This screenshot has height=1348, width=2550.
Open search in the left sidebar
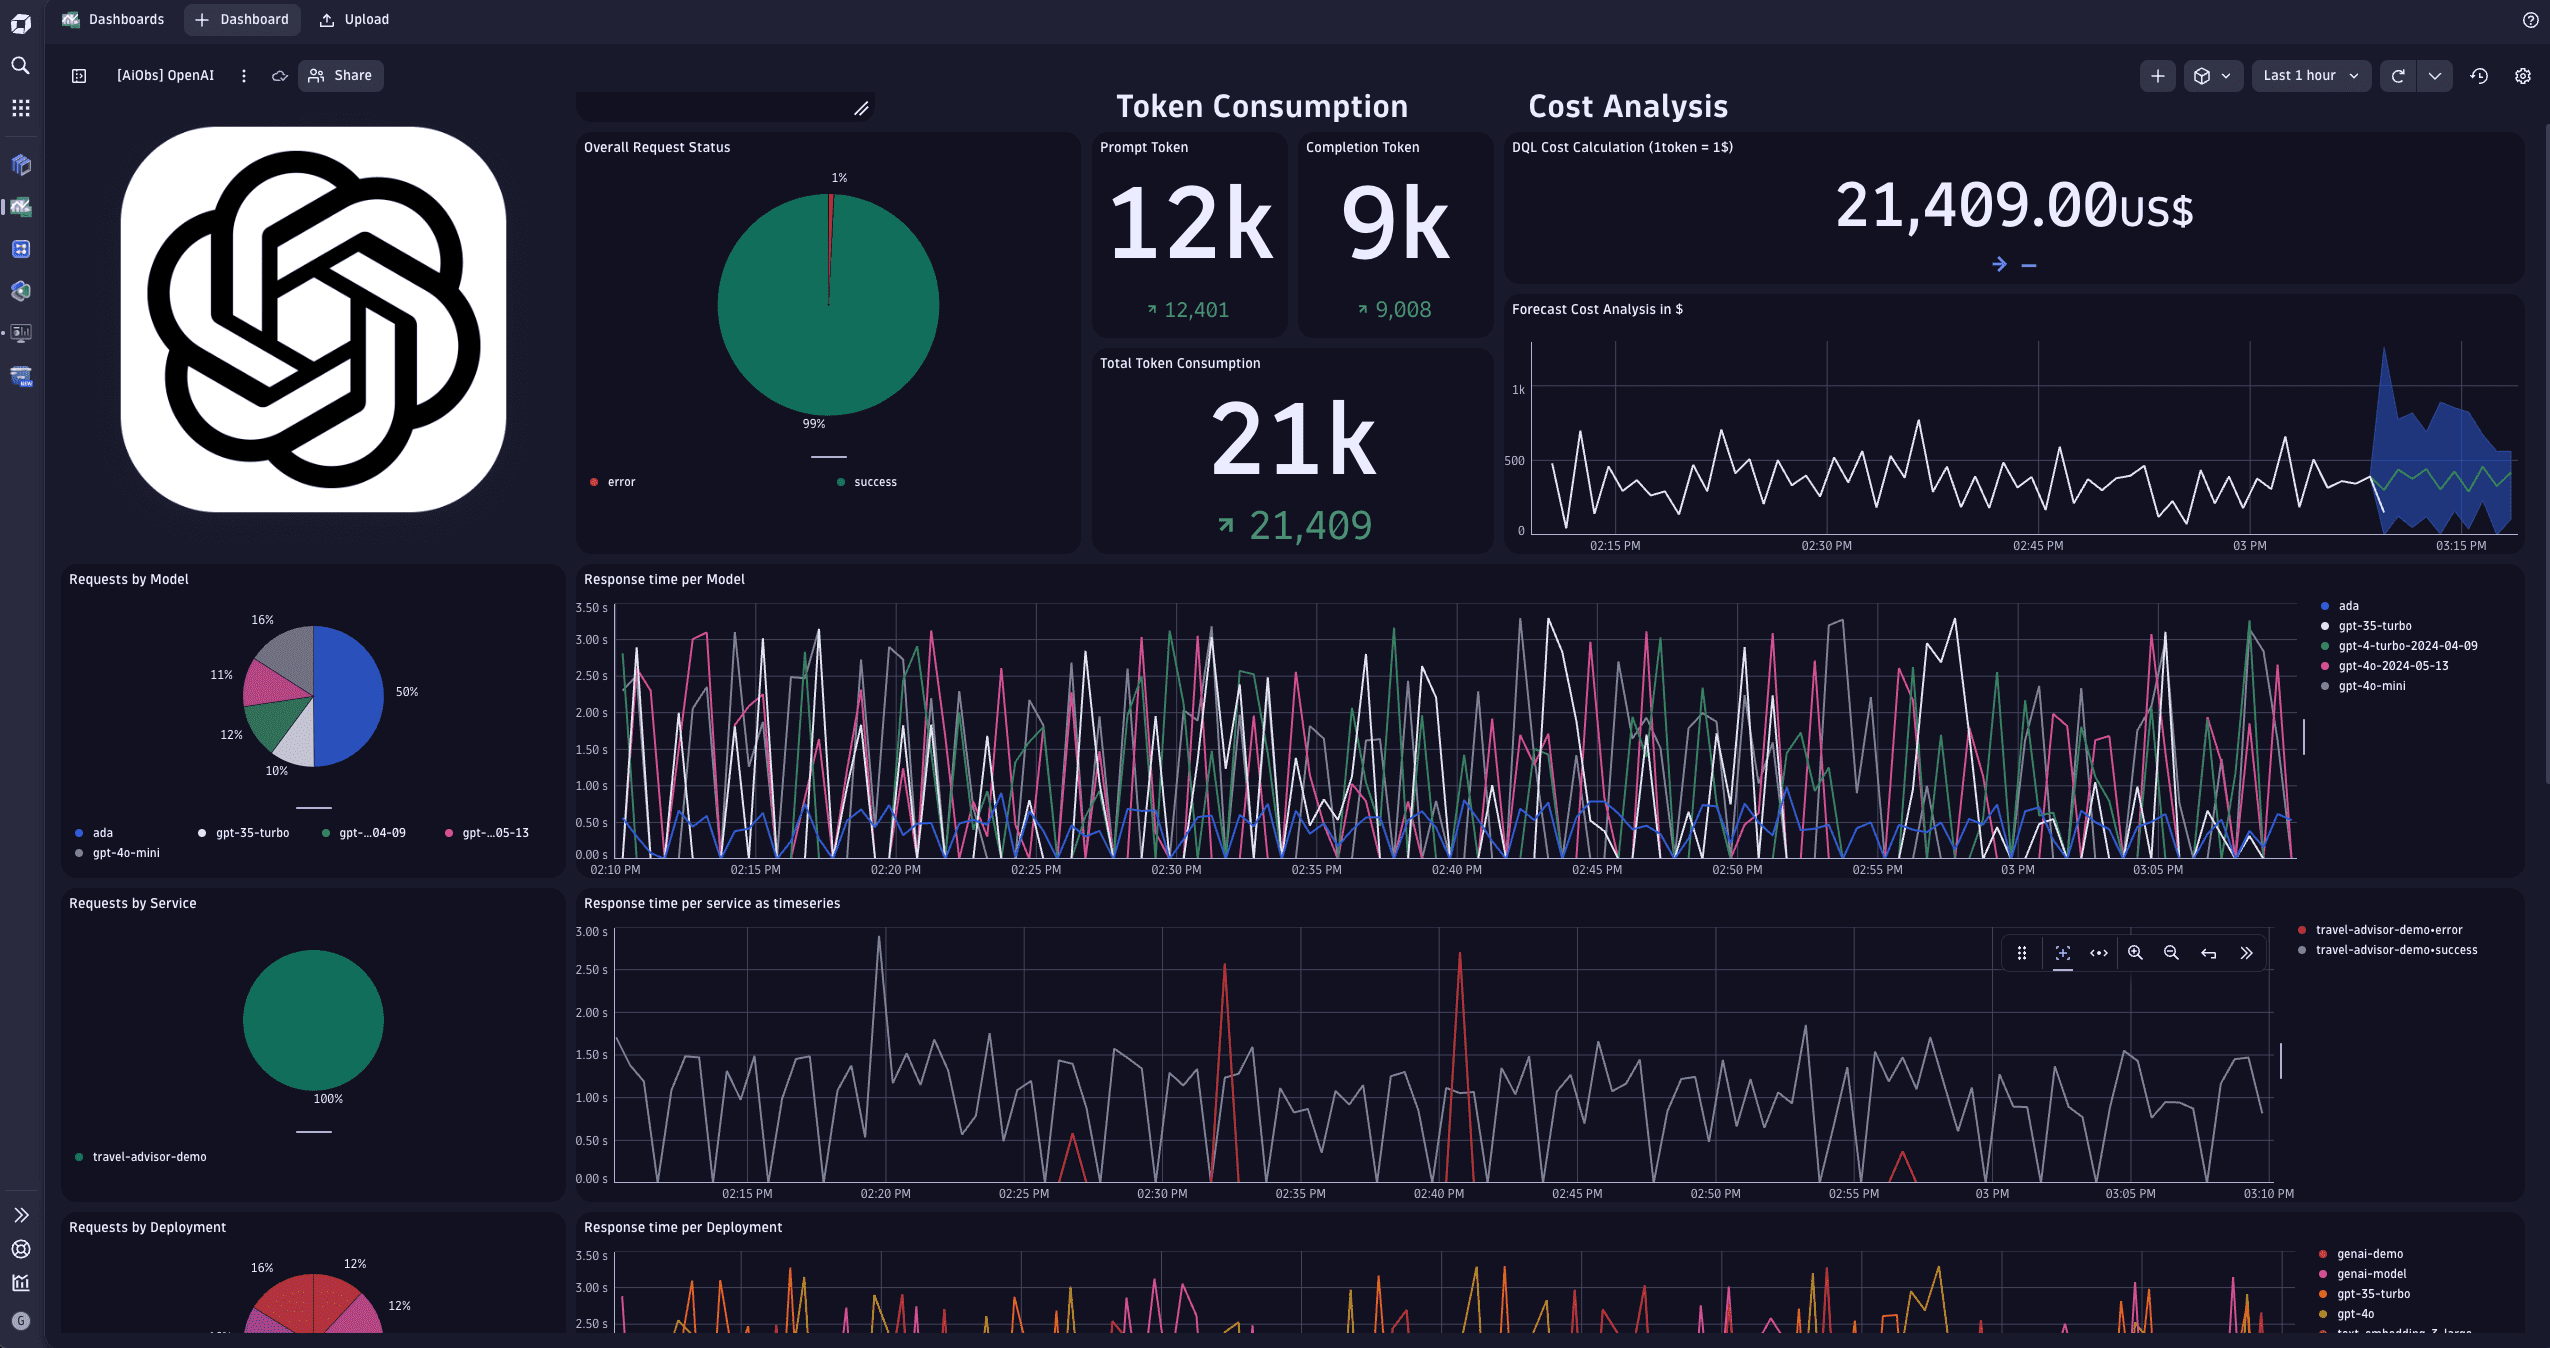[x=20, y=65]
